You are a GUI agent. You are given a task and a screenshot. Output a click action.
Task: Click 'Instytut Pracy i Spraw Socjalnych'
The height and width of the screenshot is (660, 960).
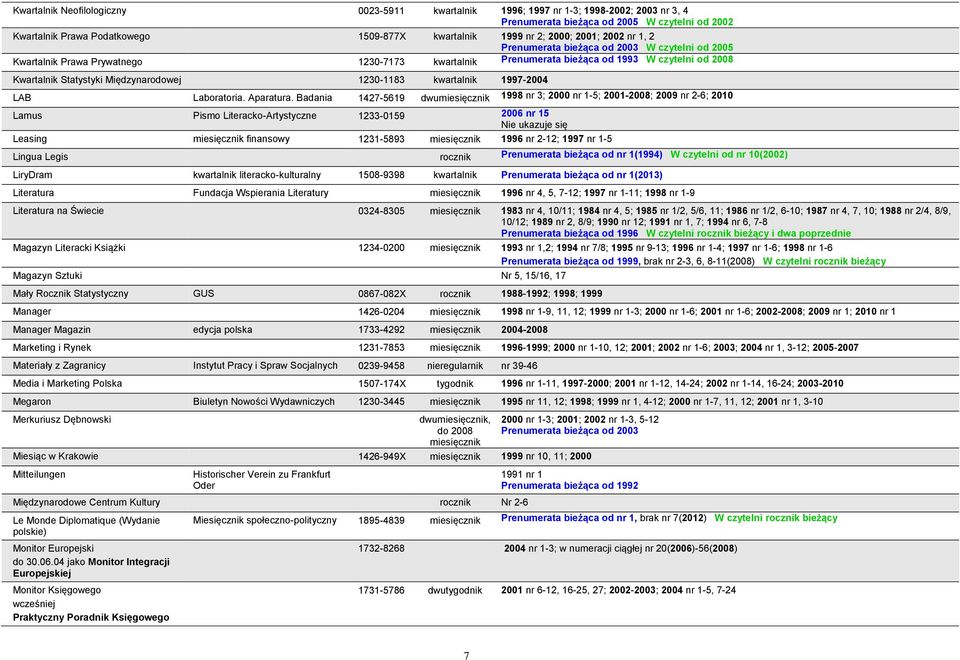265,366
